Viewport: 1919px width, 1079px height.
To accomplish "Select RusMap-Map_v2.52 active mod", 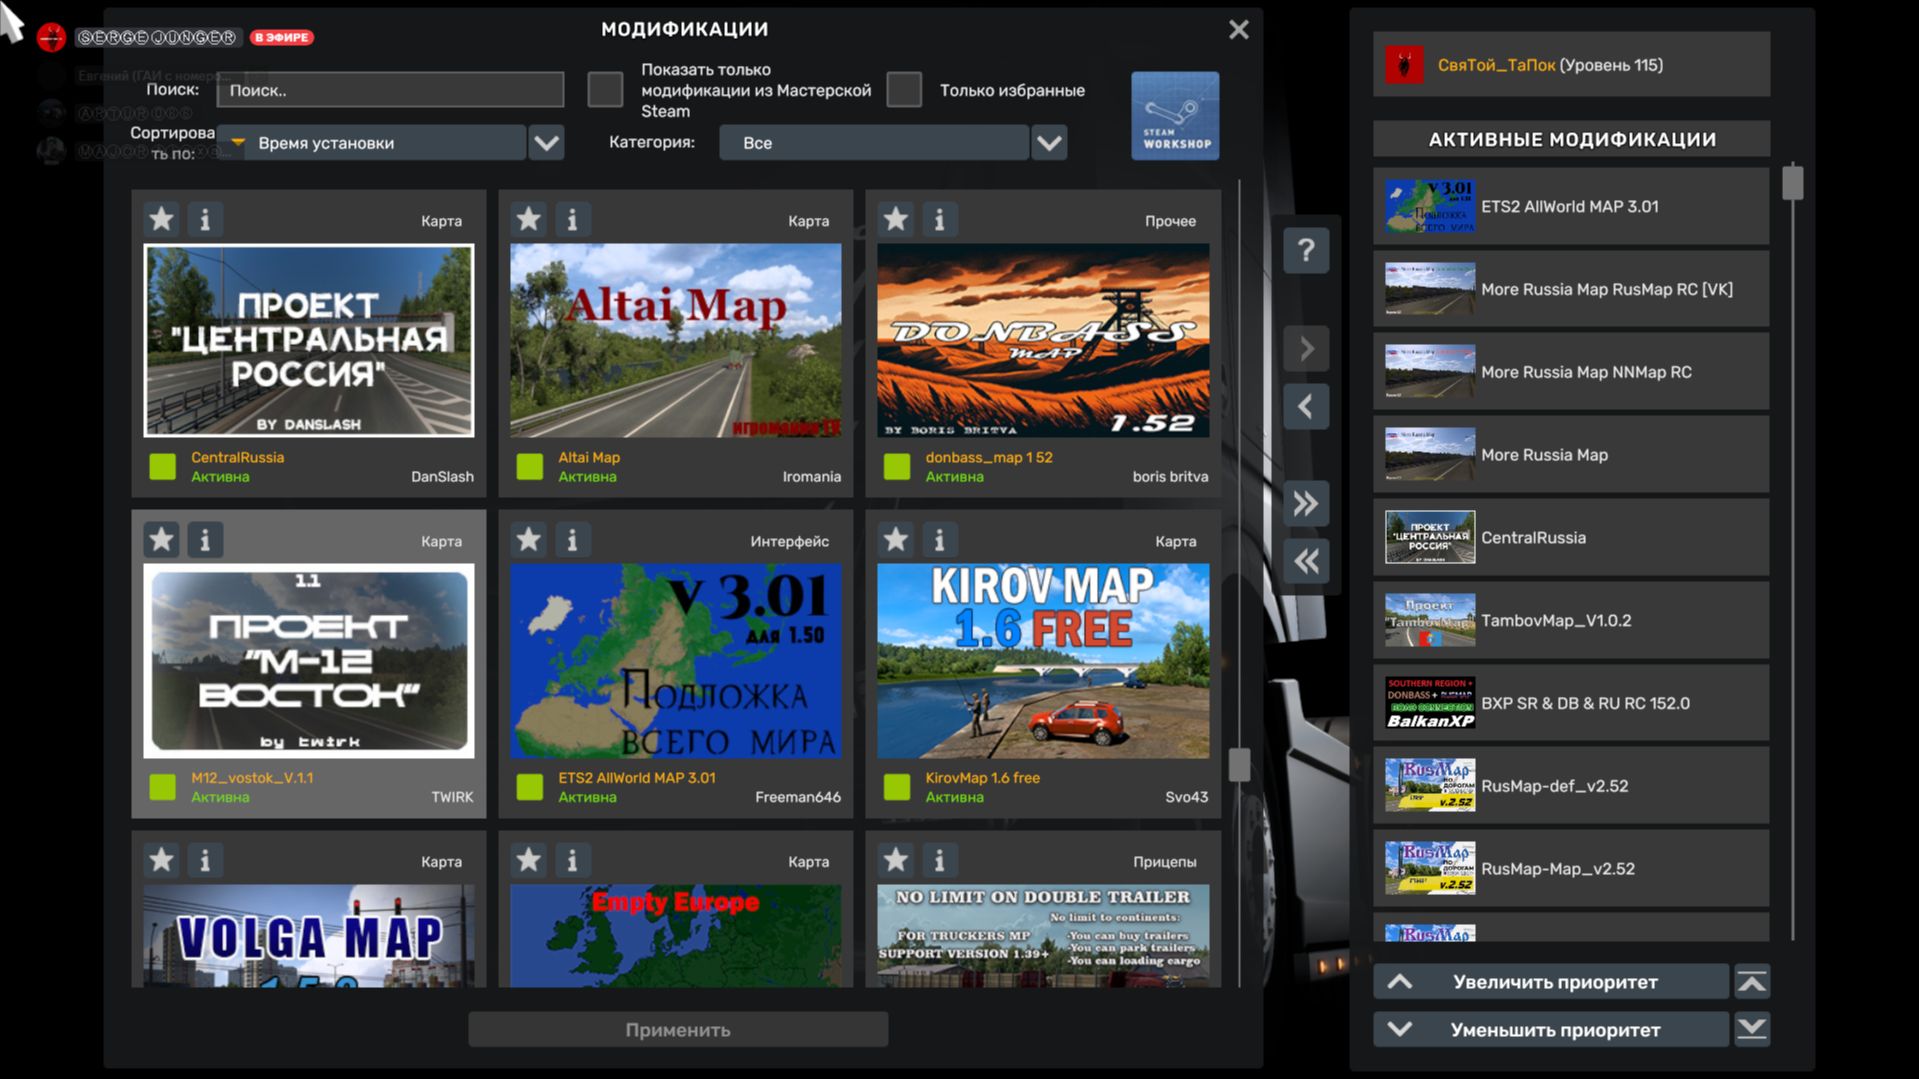I will click(x=1571, y=869).
